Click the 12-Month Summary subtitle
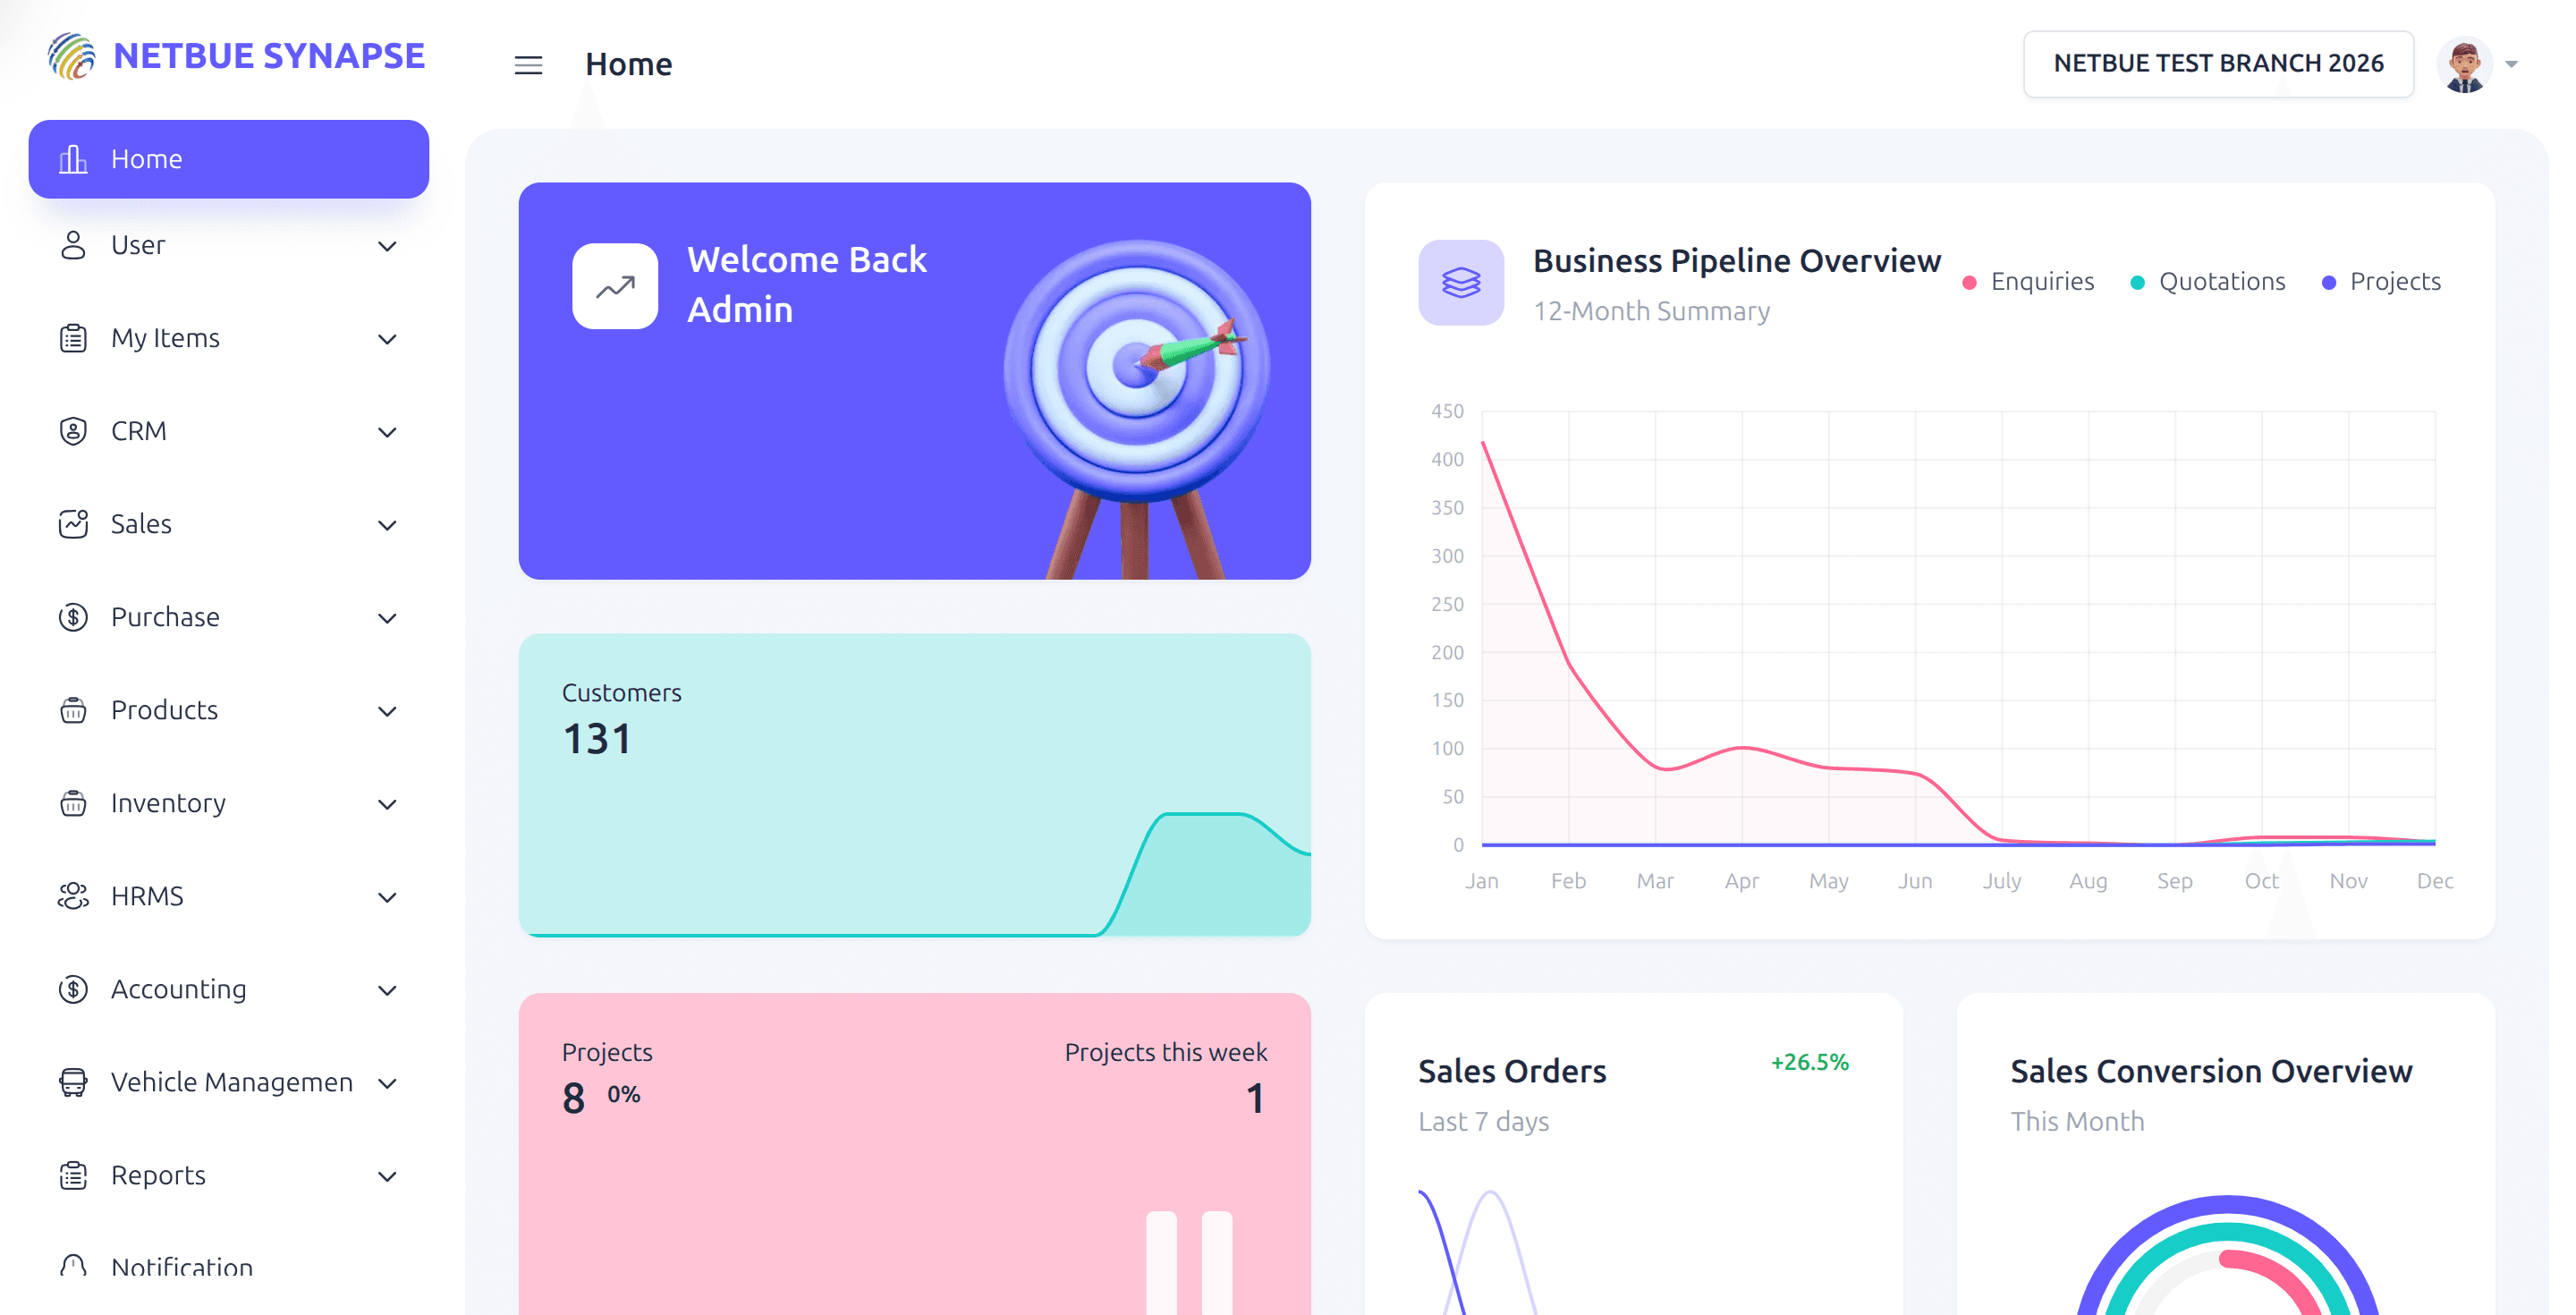Image resolution: width=2576 pixels, height=1315 pixels. pyautogui.click(x=1651, y=311)
